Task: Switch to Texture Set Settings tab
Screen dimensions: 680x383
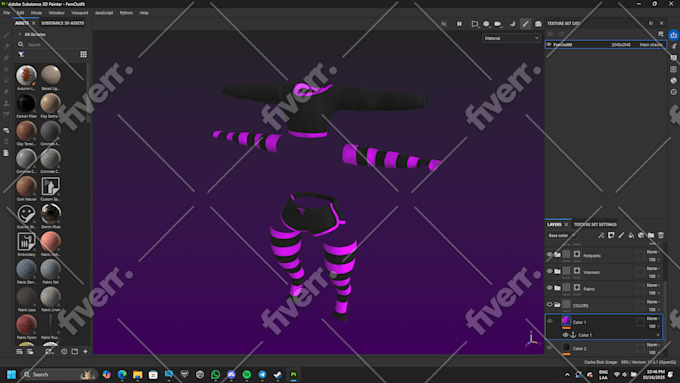Action: [595, 224]
